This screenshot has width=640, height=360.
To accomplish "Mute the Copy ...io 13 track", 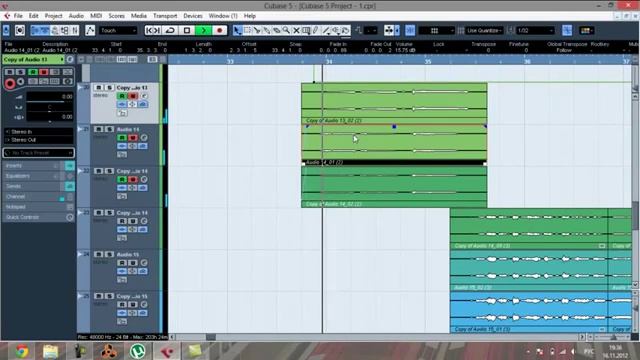I will coord(98,88).
